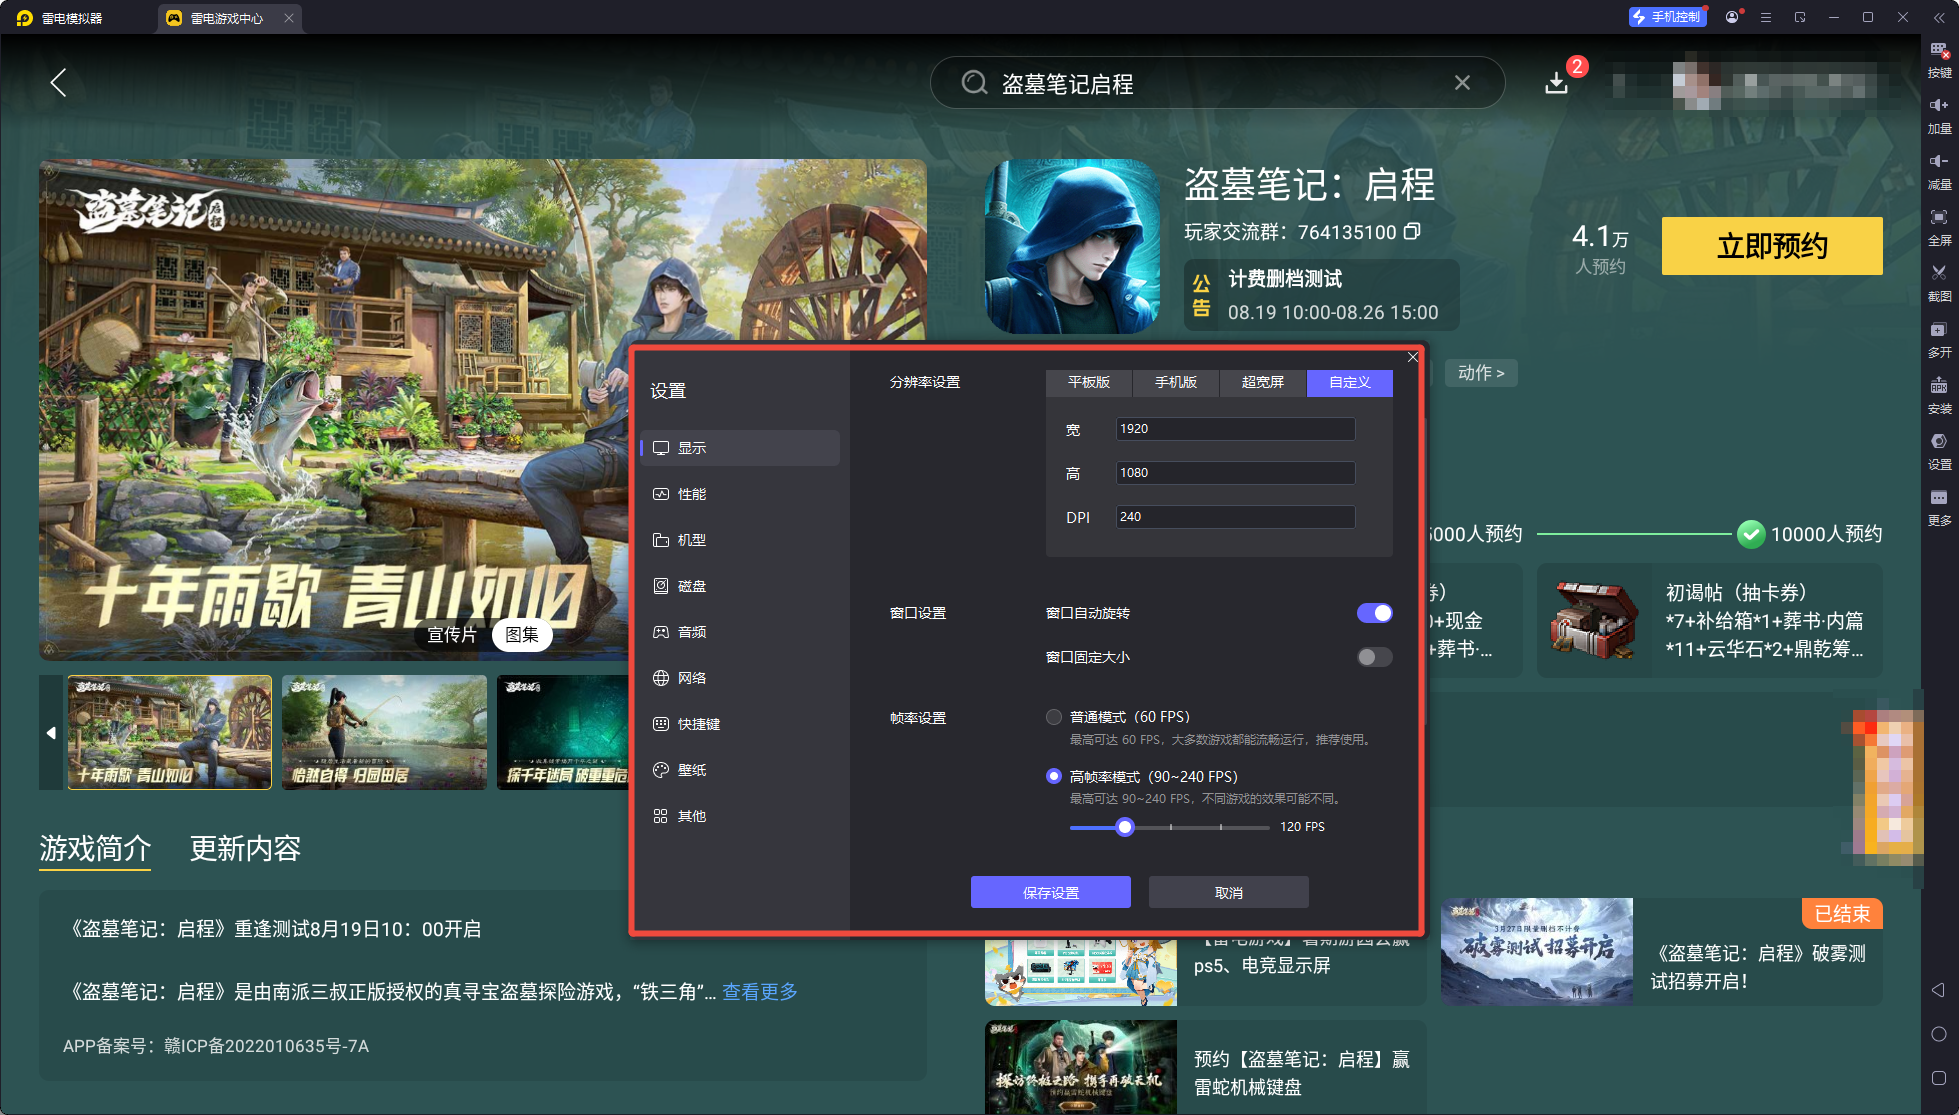
Task: Expand description via 查看更多
Action: [x=760, y=991]
